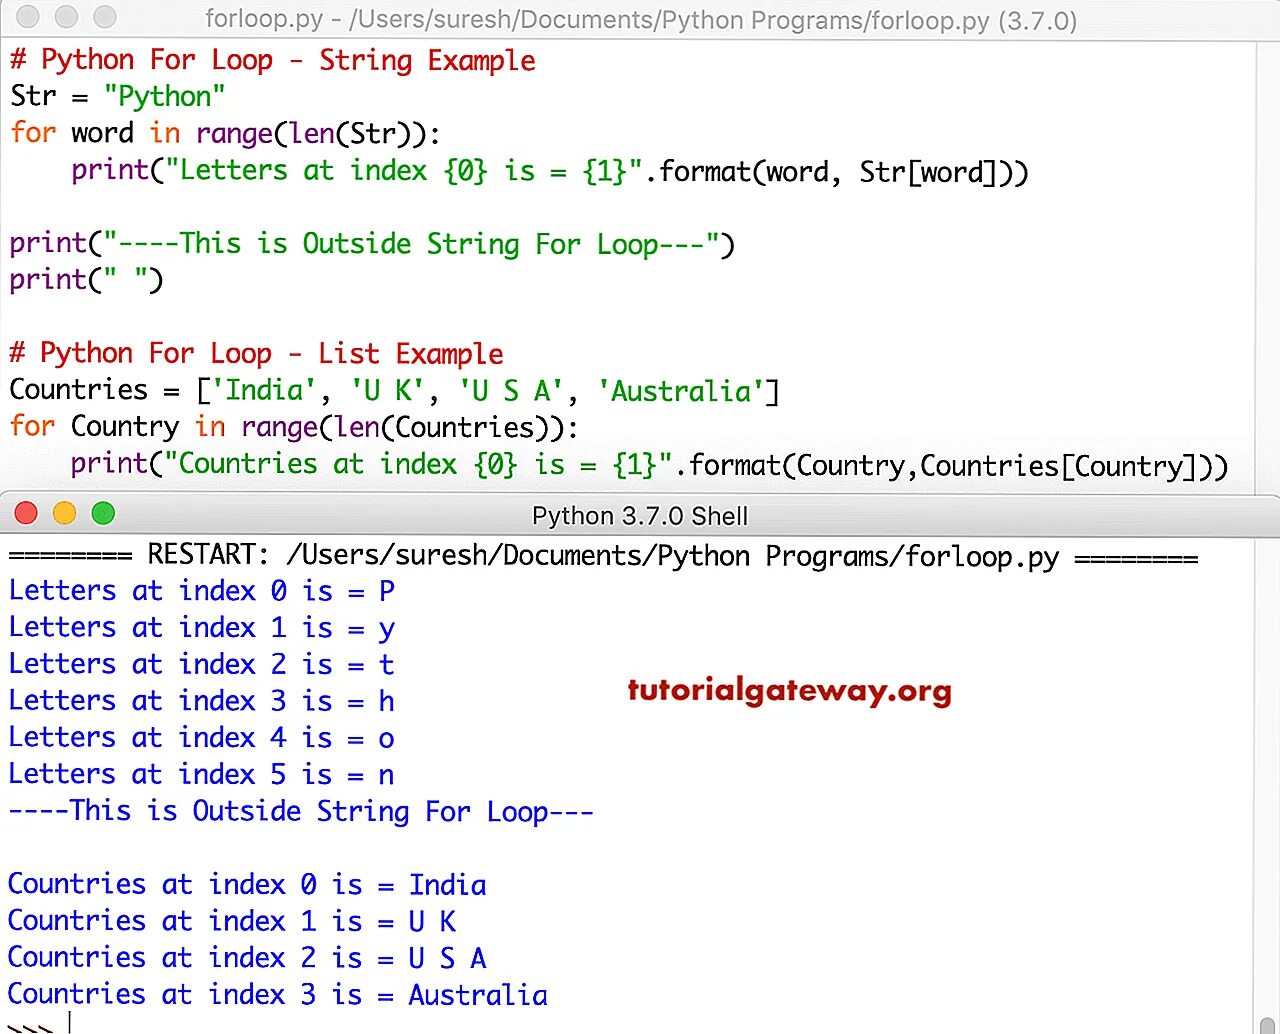
Task: Click the Countries list definition line
Action: [395, 390]
